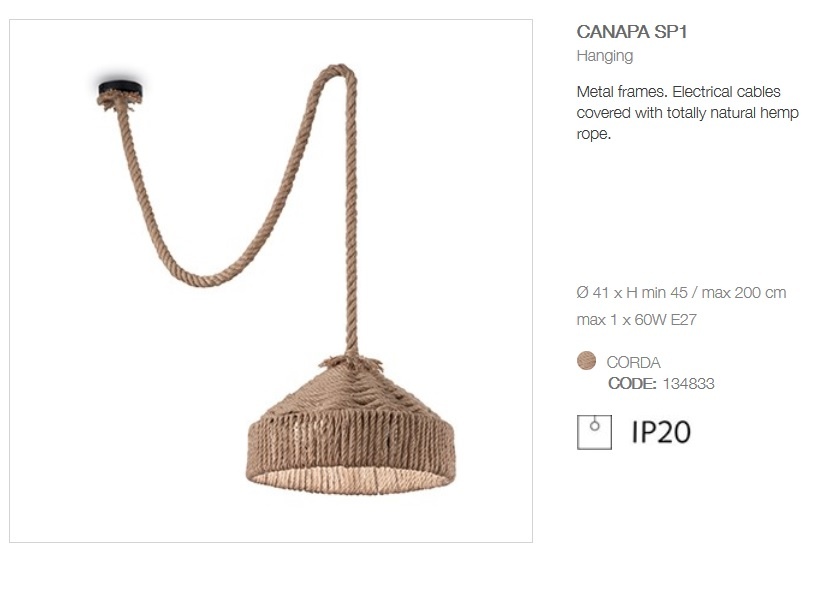Click the CORDA finish name
The height and width of the screenshot is (613, 821).
(x=633, y=362)
